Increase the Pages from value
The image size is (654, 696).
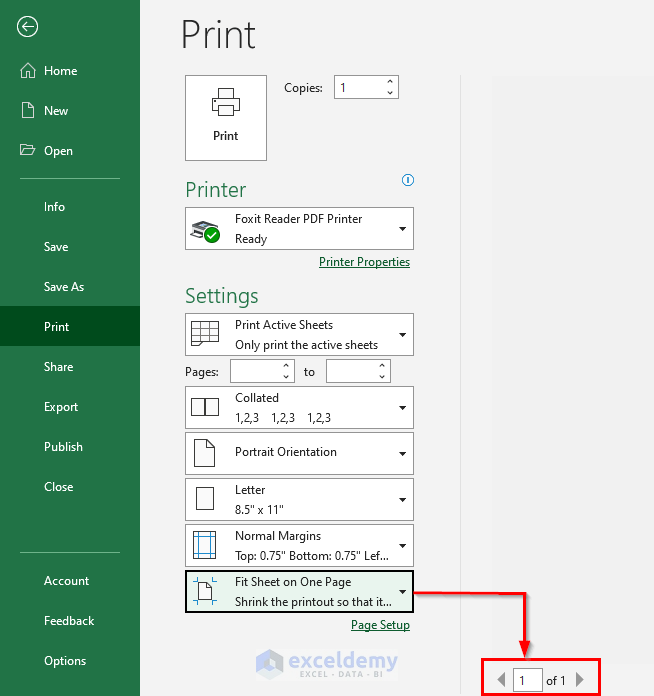[x=286, y=365]
